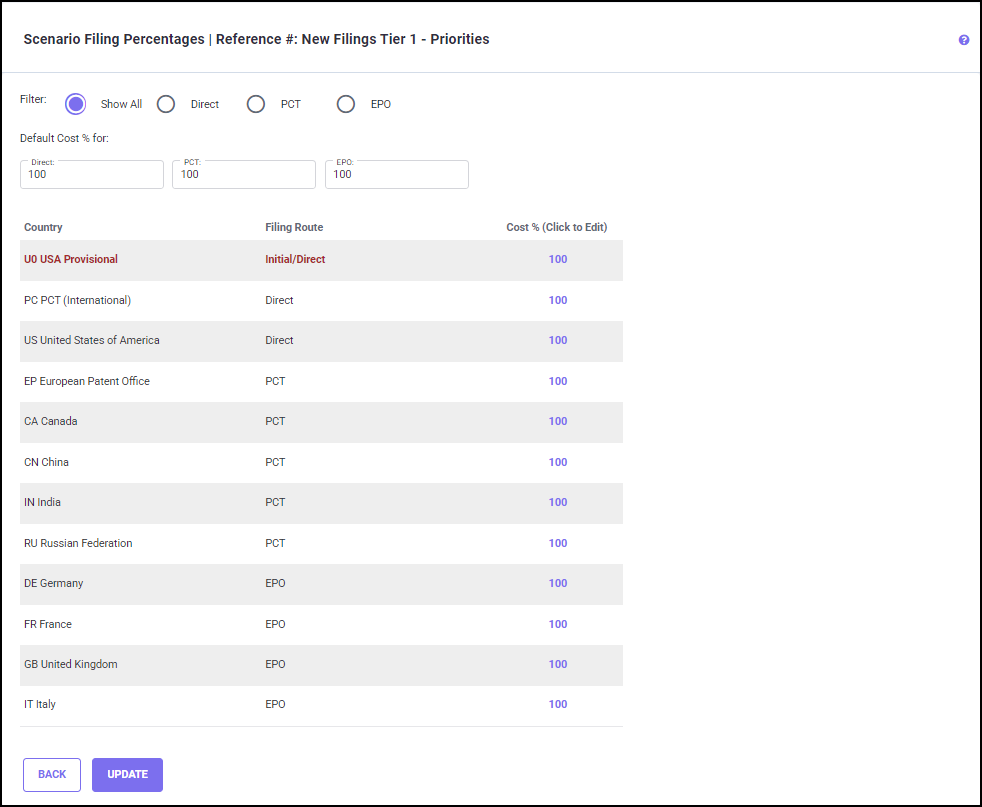Image resolution: width=982 pixels, height=807 pixels.
Task: Edit cost percentage for USA Provisional
Action: coord(558,260)
